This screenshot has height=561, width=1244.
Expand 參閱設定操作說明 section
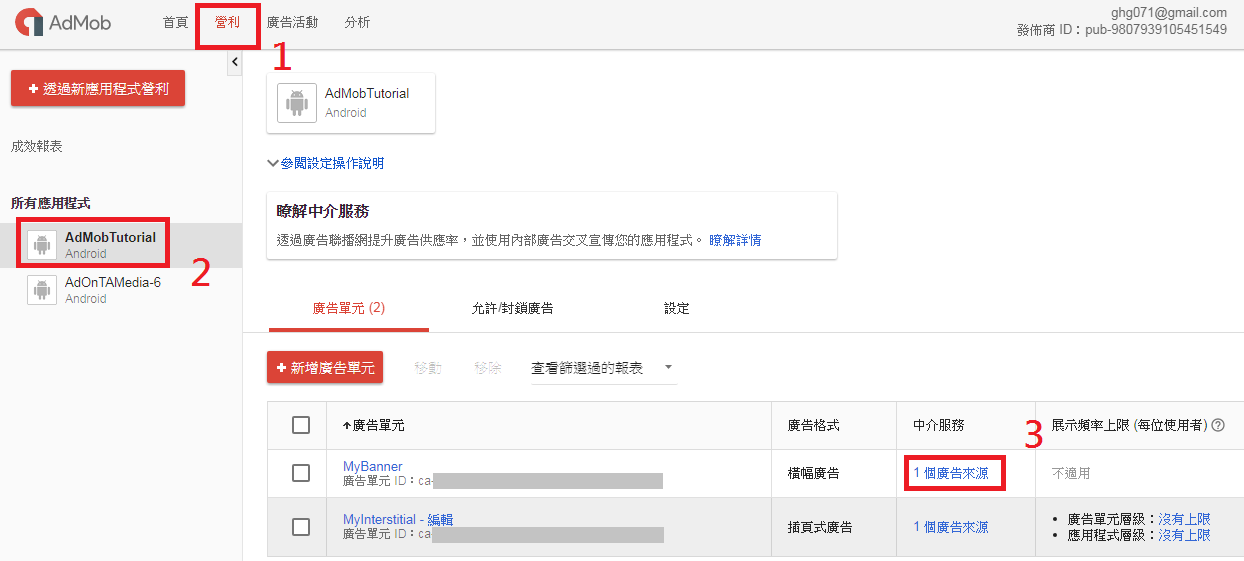coord(326,163)
